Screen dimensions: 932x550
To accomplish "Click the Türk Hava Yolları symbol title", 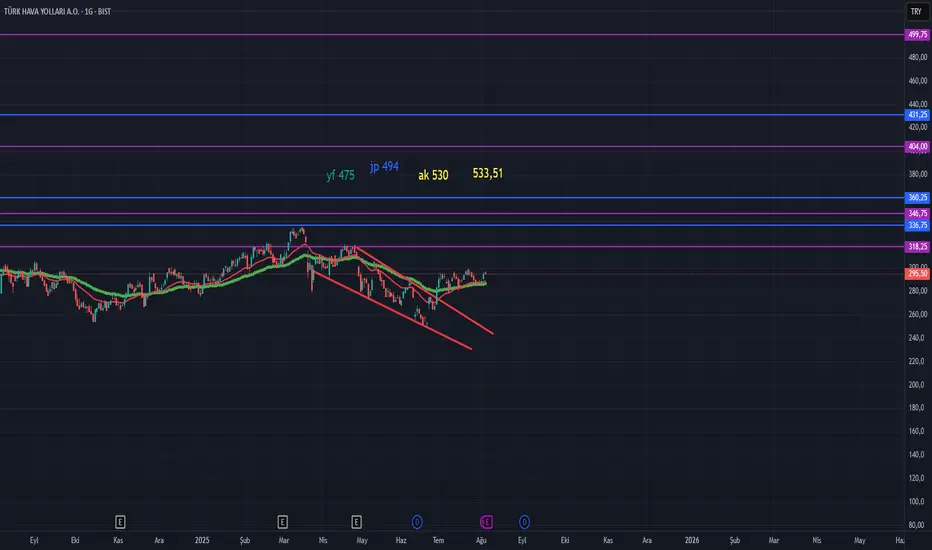I will [57, 11].
